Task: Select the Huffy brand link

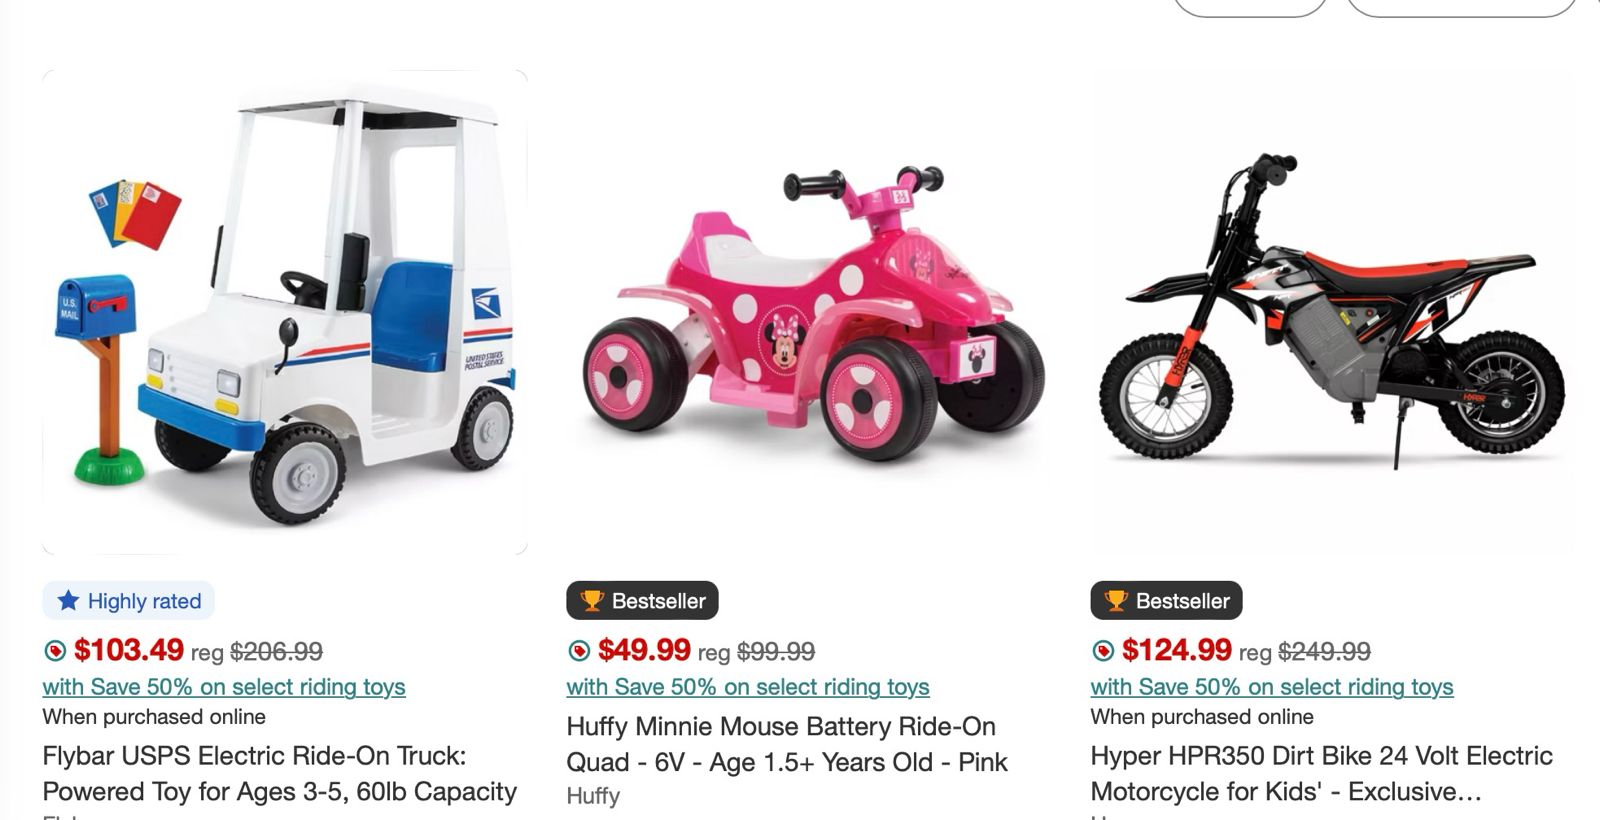Action: point(592,796)
